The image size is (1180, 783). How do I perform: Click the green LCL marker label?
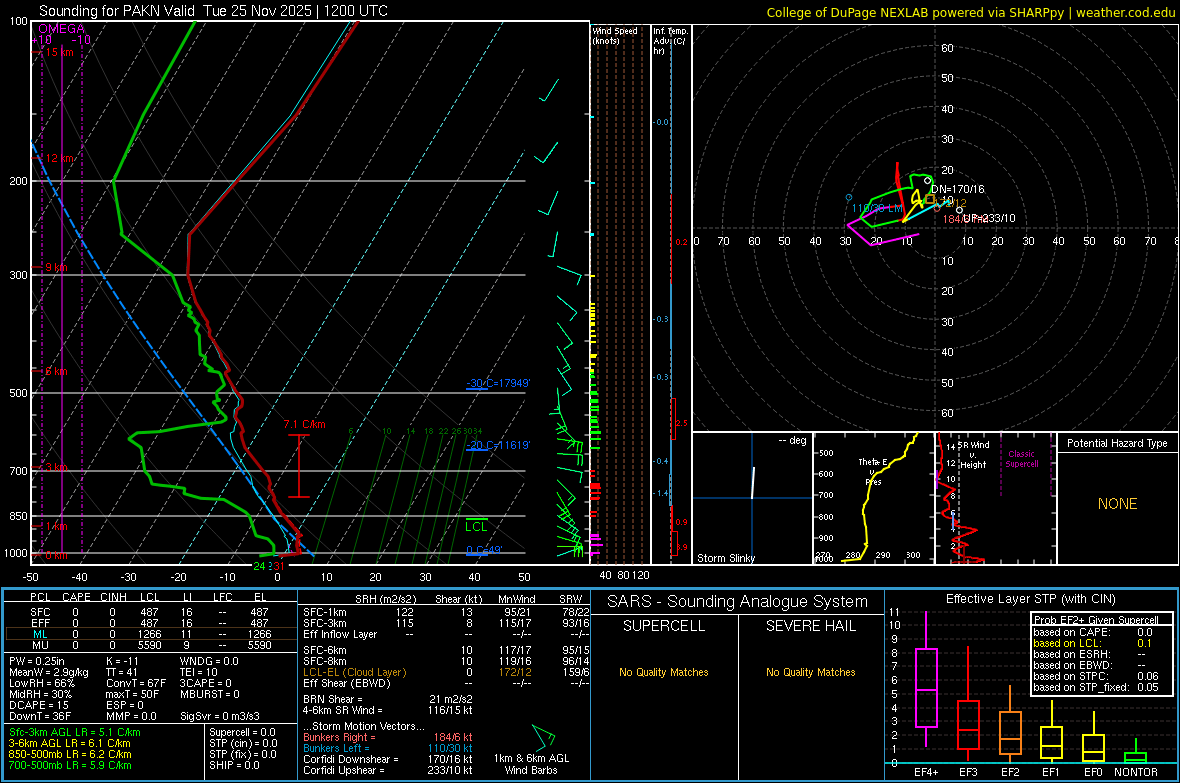[476, 526]
